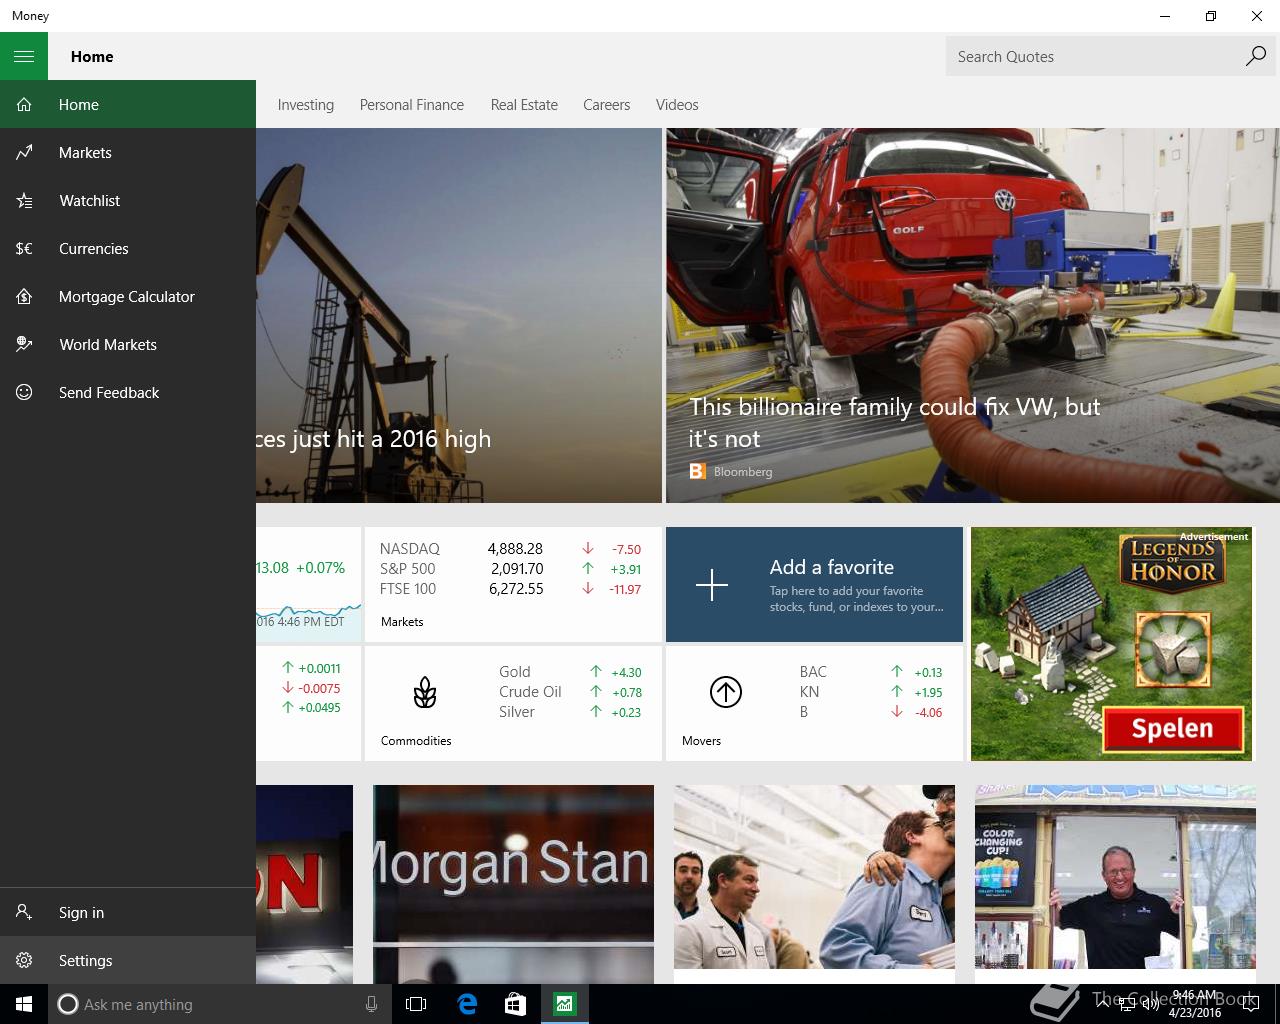Click the volume icon in system tray
Image resolution: width=1280 pixels, height=1024 pixels.
pyautogui.click(x=1150, y=1005)
